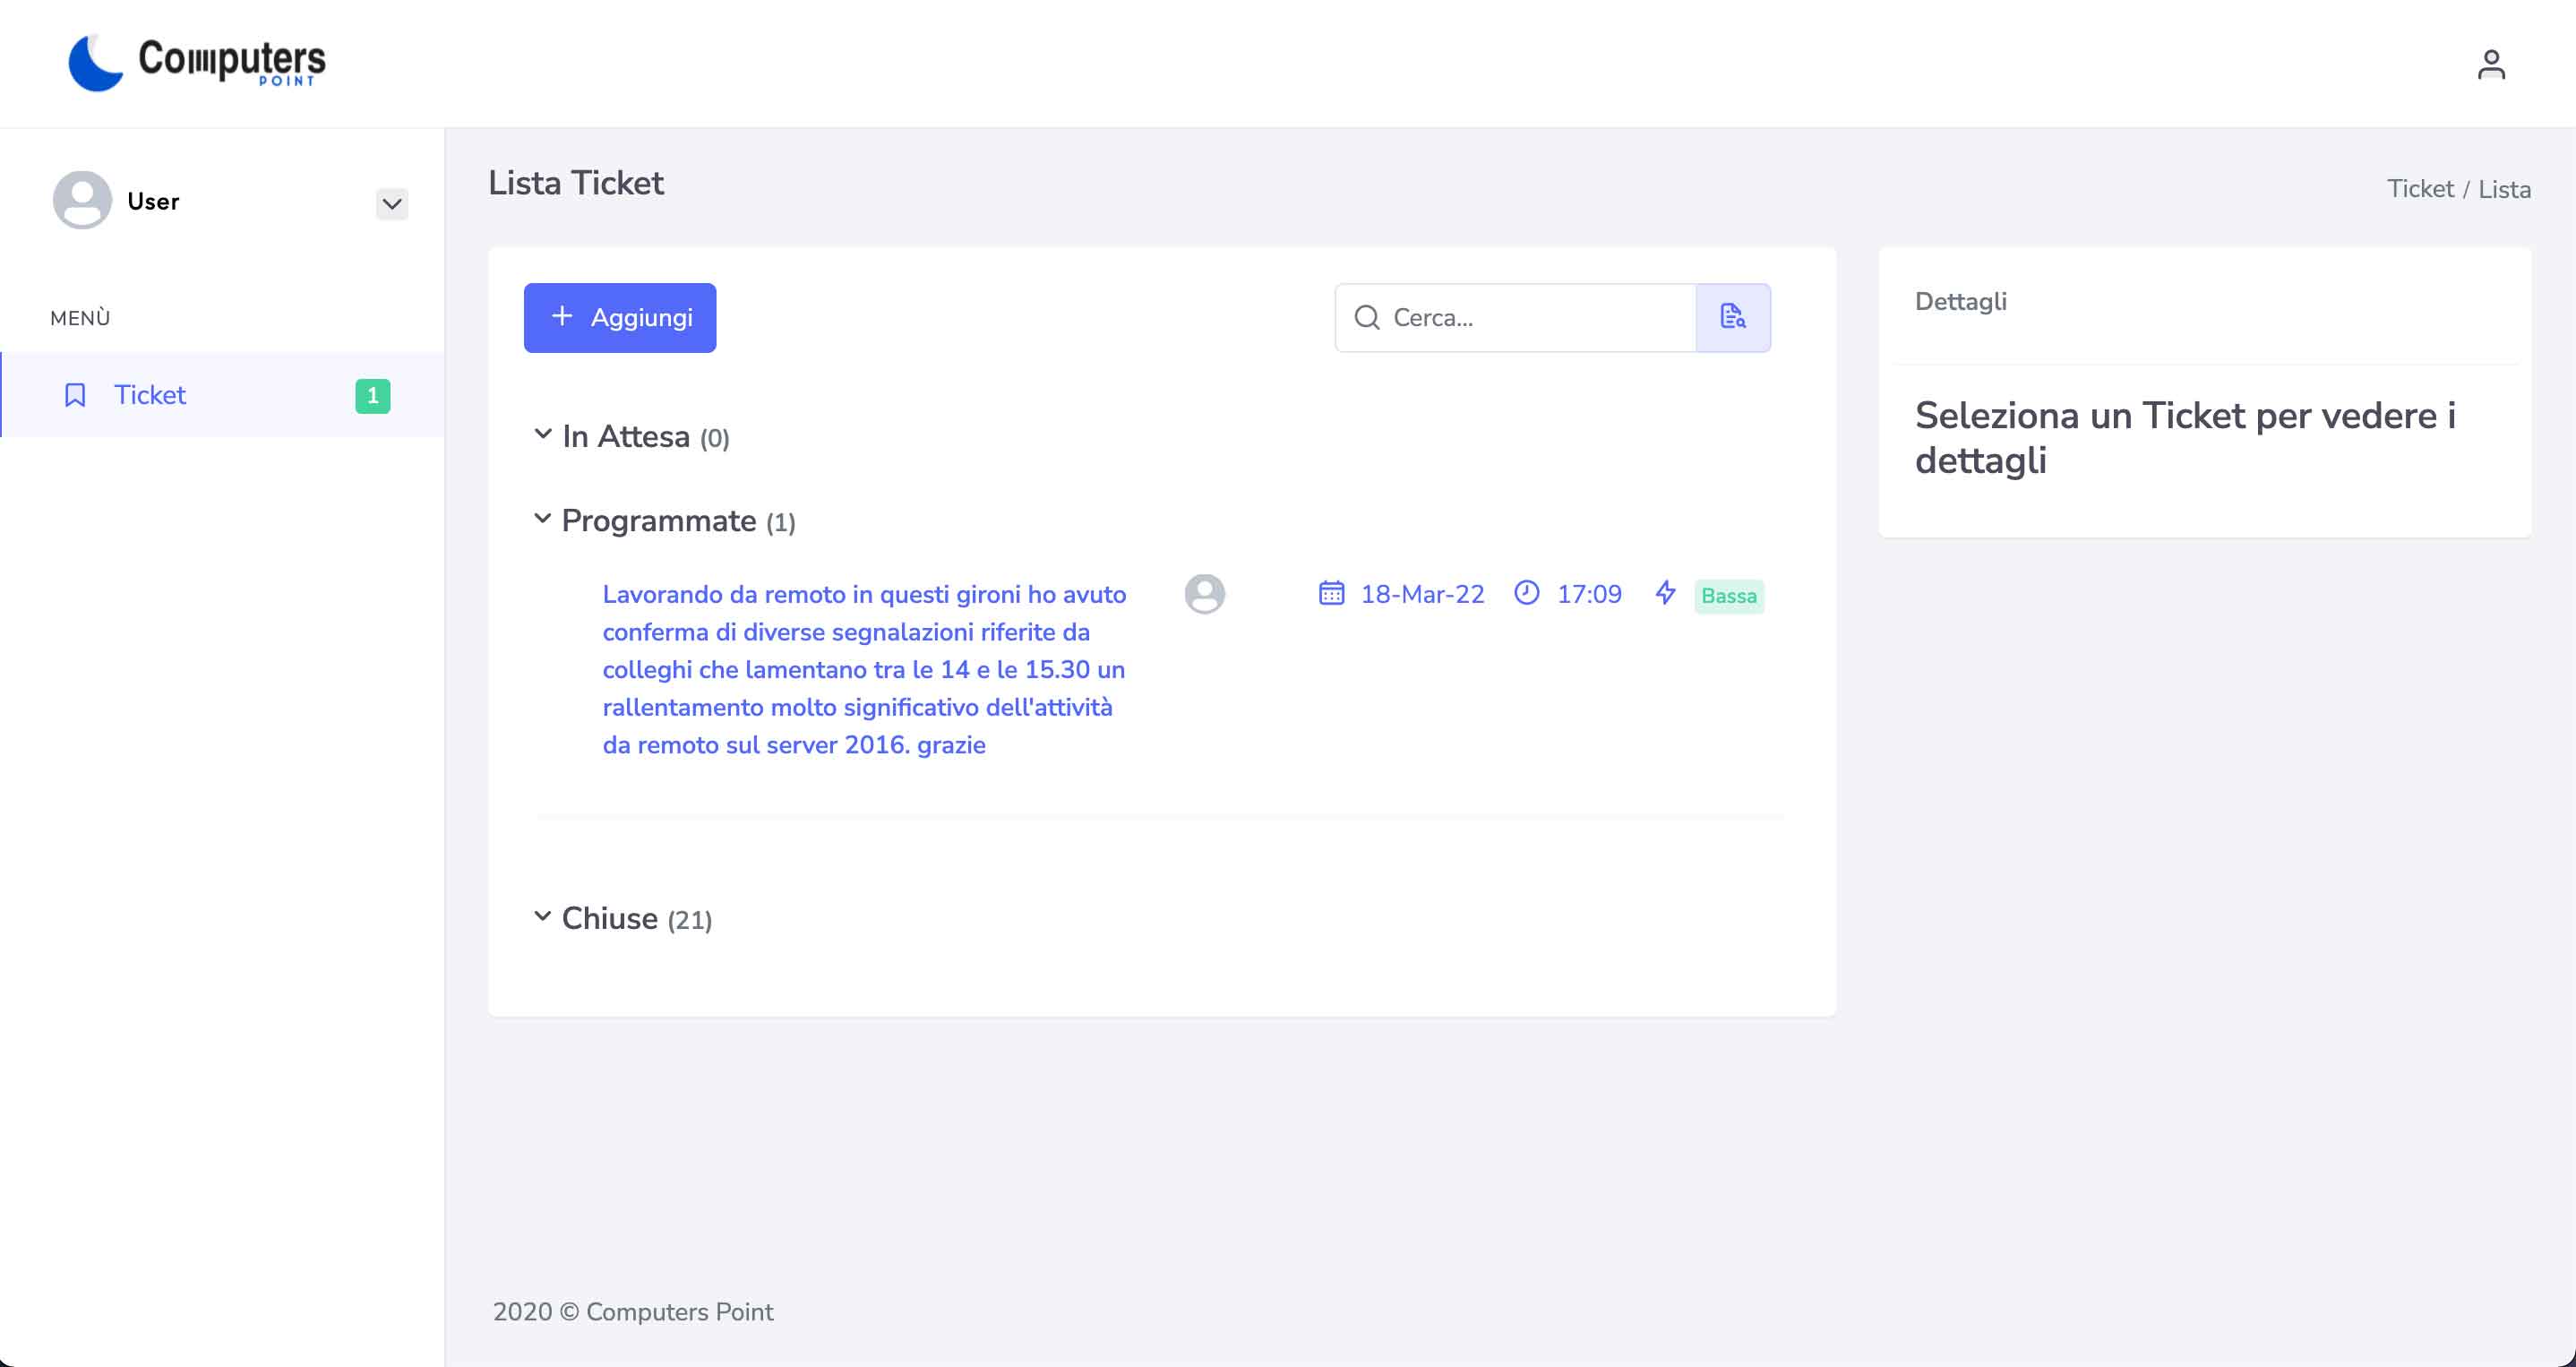The height and width of the screenshot is (1367, 2576).
Task: Click the sidebar User avatar picture
Action: click(x=82, y=200)
